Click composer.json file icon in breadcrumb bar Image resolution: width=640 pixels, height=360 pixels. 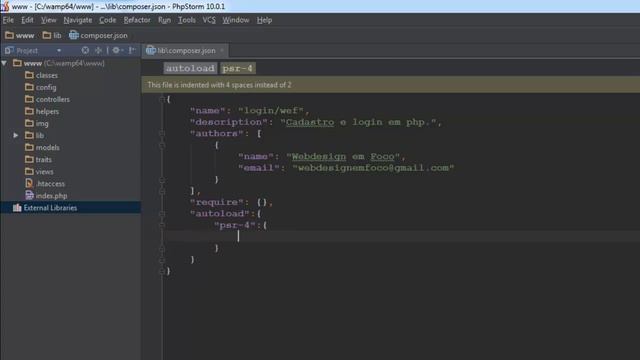pos(73,36)
